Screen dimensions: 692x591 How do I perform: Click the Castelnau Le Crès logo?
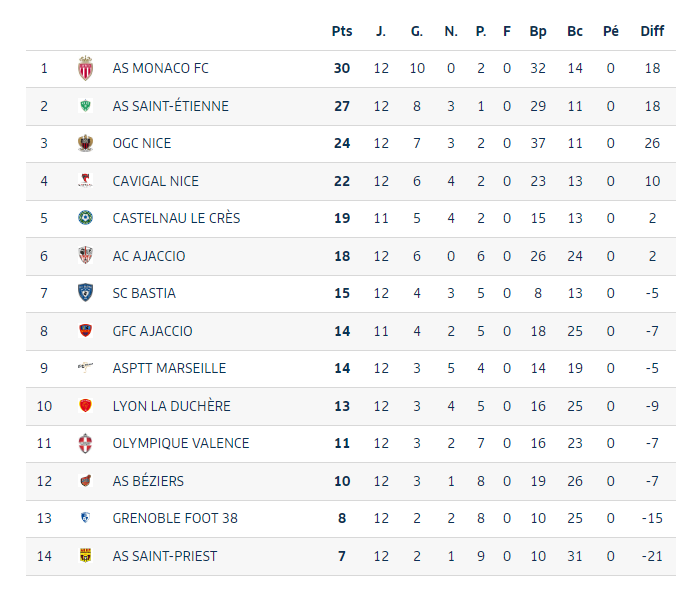point(85,218)
